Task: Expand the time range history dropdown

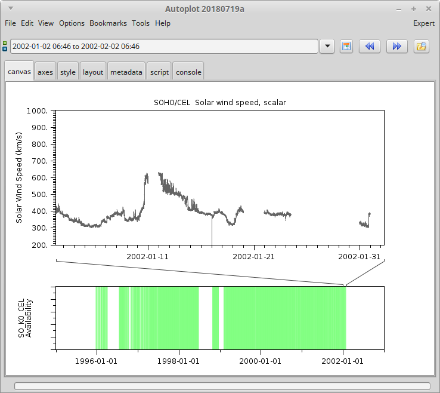Action: 327,46
